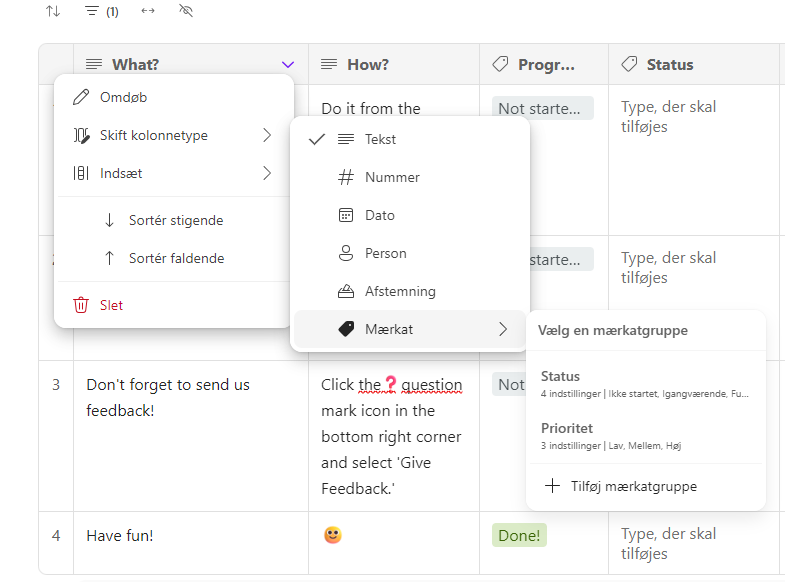Click the plus icon for Tilføj mærkatgruppe
The height and width of the screenshot is (582, 785).
[x=552, y=486]
